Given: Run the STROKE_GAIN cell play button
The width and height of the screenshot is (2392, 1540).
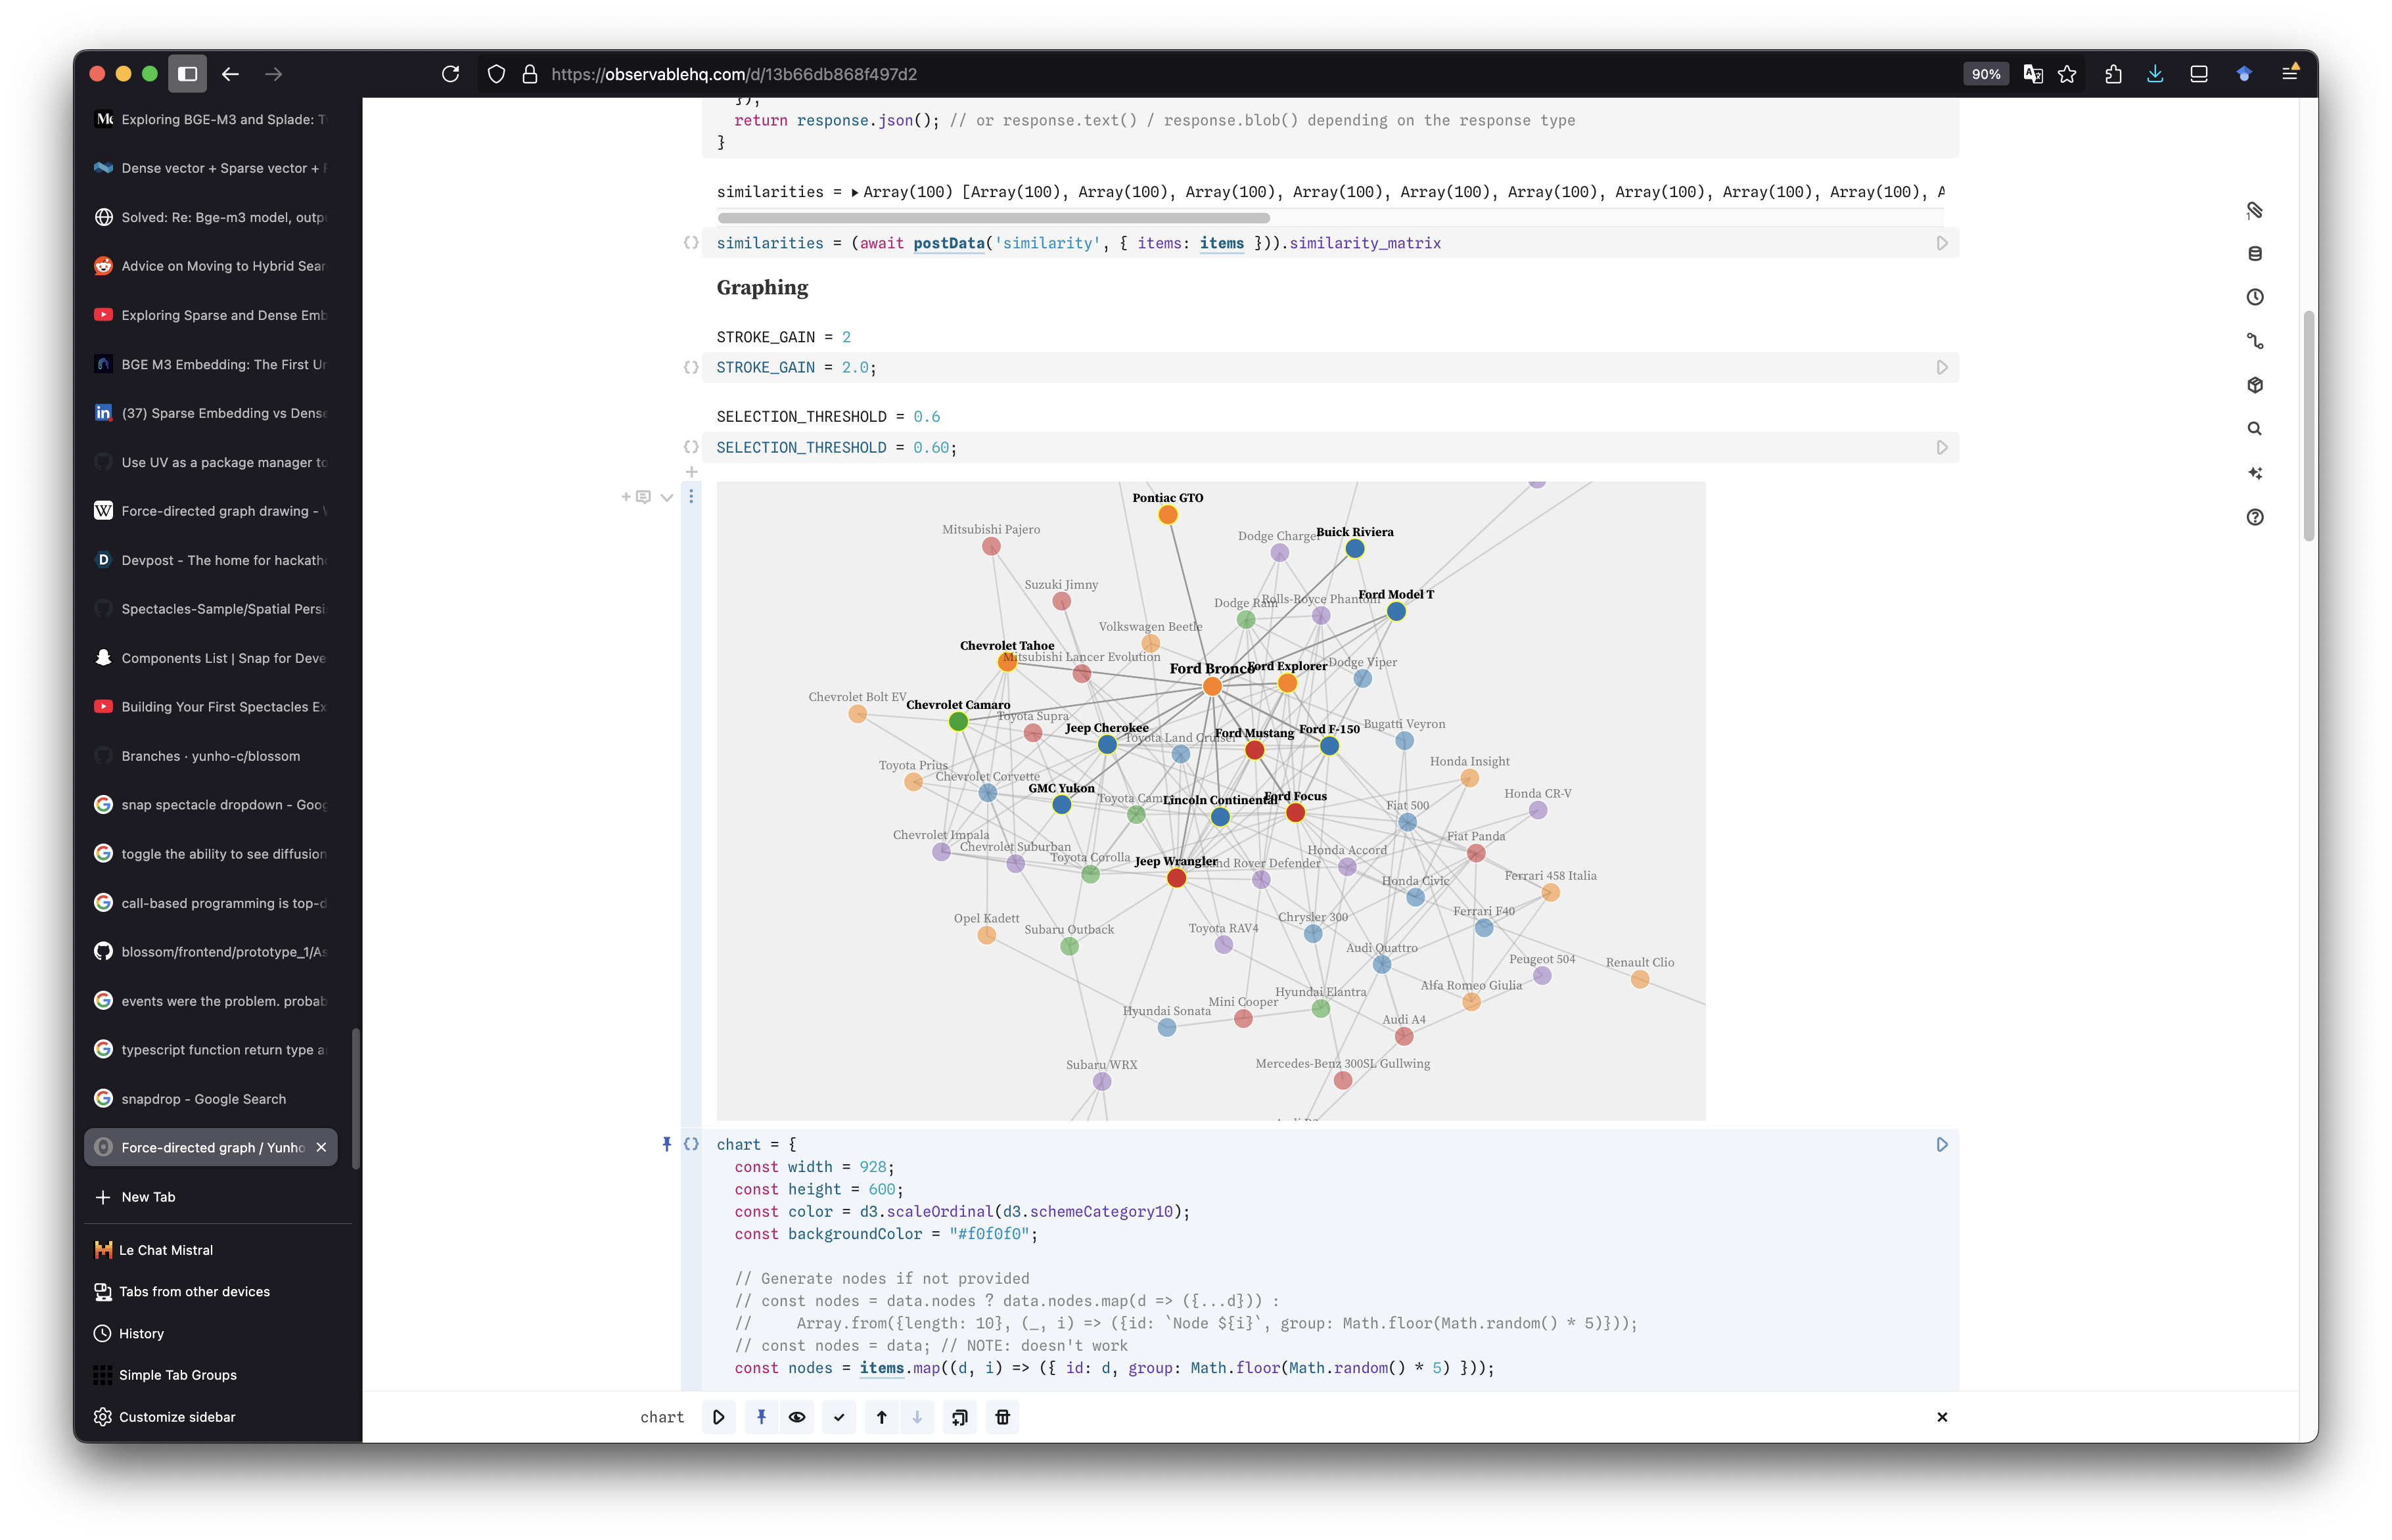Looking at the screenshot, I should tap(1941, 368).
